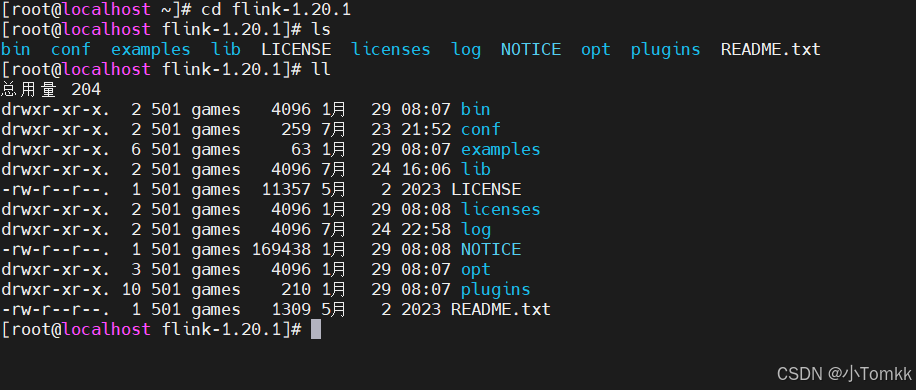
Task: Click "lib" in the ls output row
Action: [x=226, y=50]
